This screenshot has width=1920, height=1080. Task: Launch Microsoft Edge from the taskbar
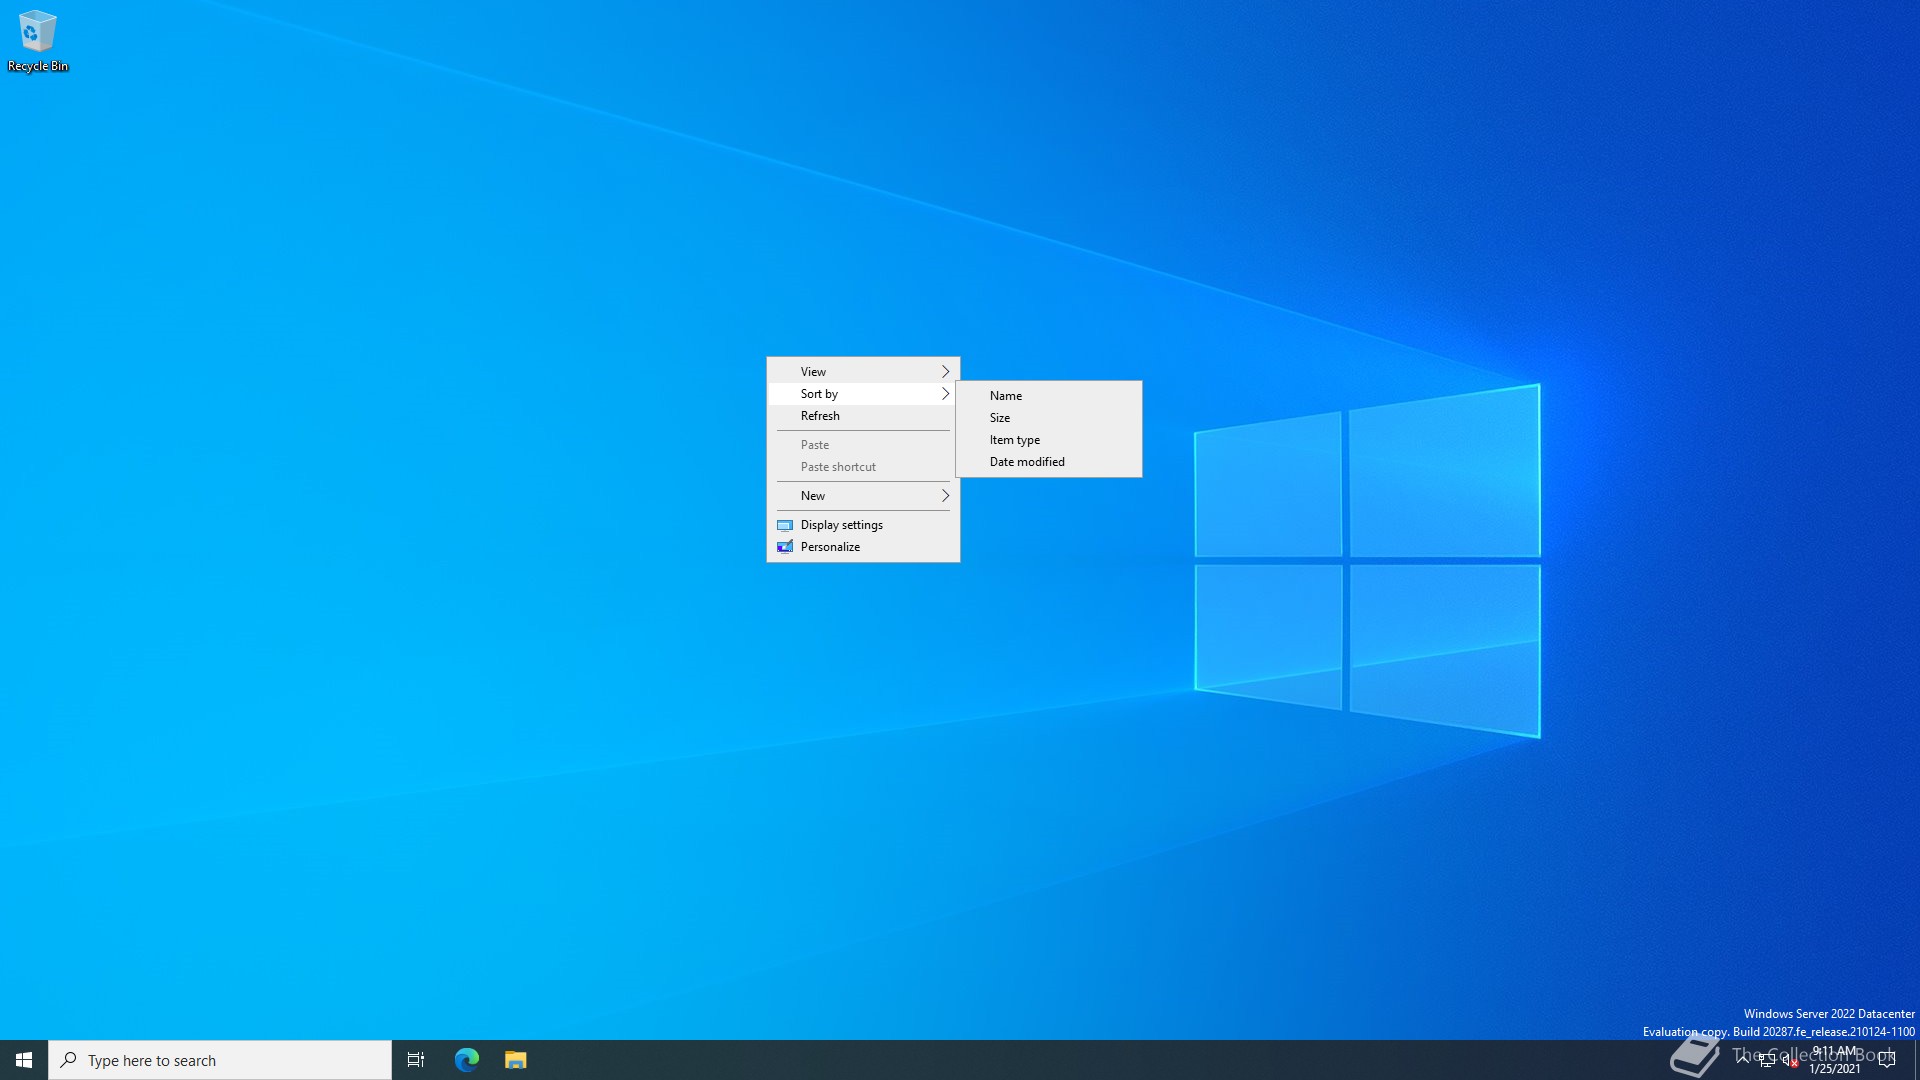[x=467, y=1060]
